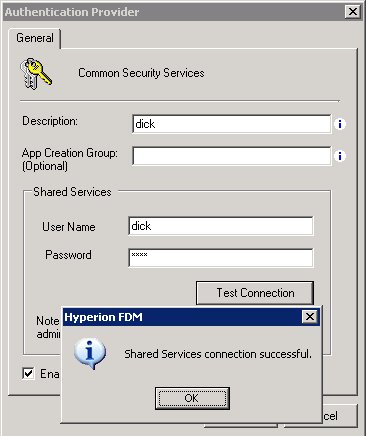
Task: Close the Authentication Provider window
Action: pos(353,12)
